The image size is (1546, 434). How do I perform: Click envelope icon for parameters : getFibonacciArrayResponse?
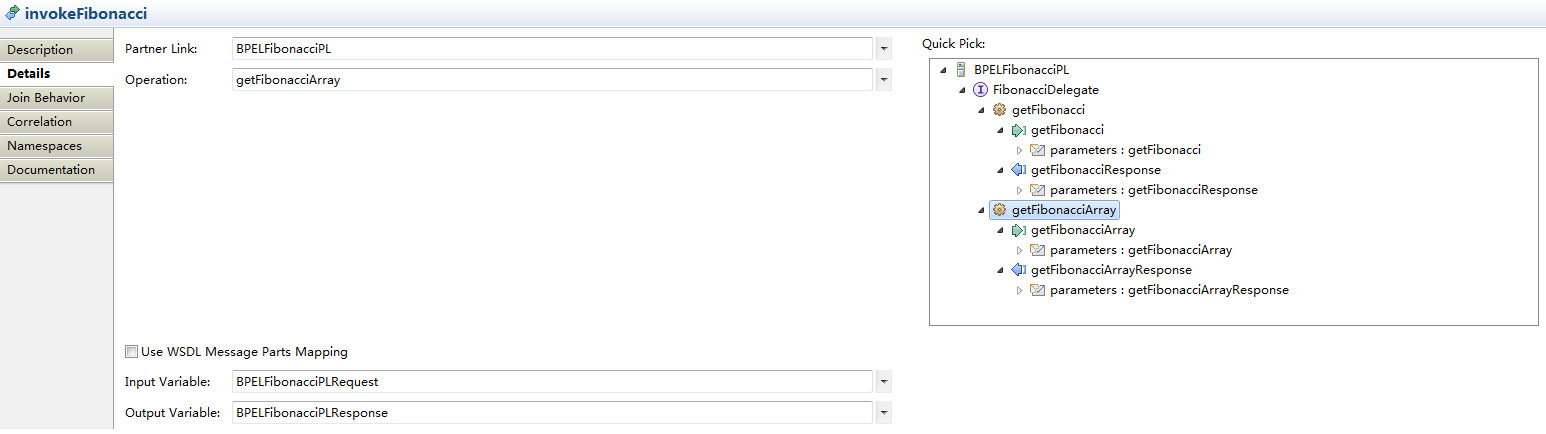point(1037,290)
